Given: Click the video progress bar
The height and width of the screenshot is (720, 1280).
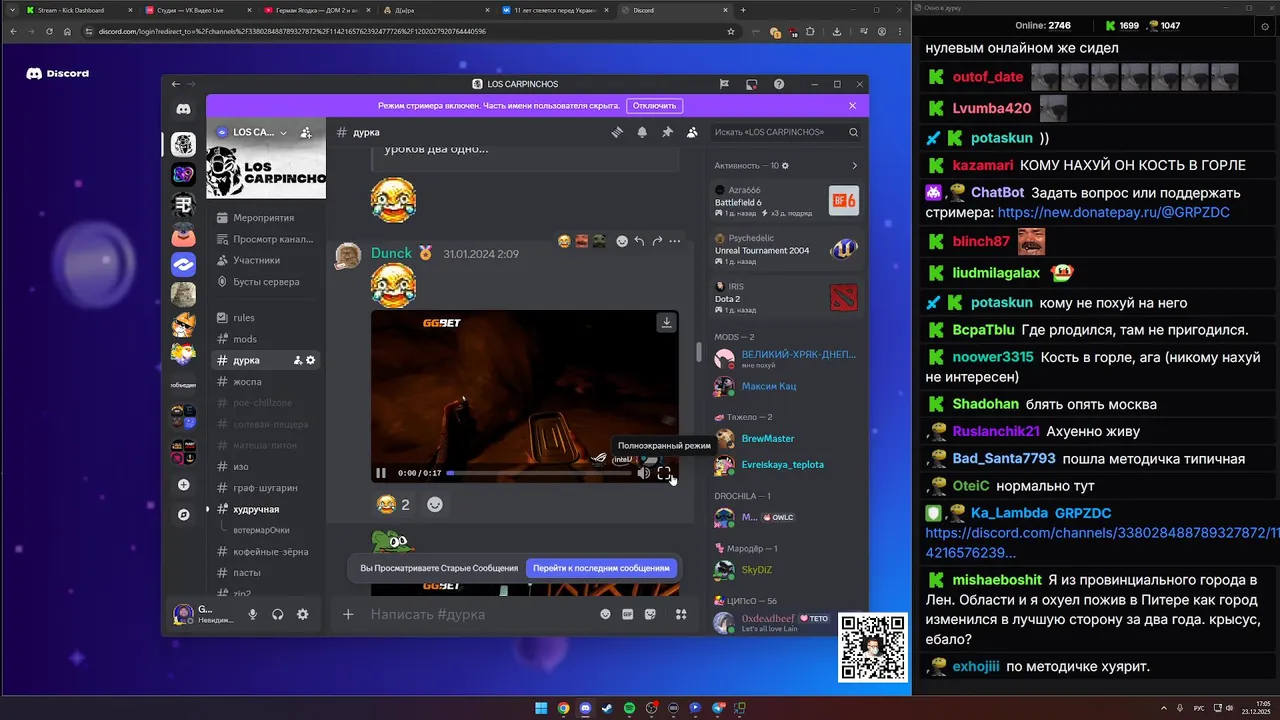Looking at the screenshot, I should (538, 473).
